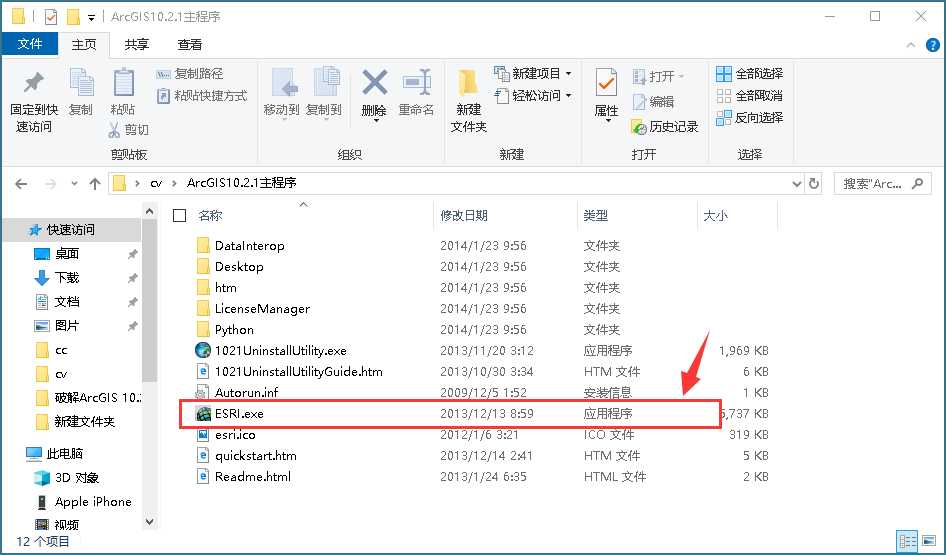Click Copy path (复制路径)
The width and height of the screenshot is (946, 555).
[x=189, y=74]
